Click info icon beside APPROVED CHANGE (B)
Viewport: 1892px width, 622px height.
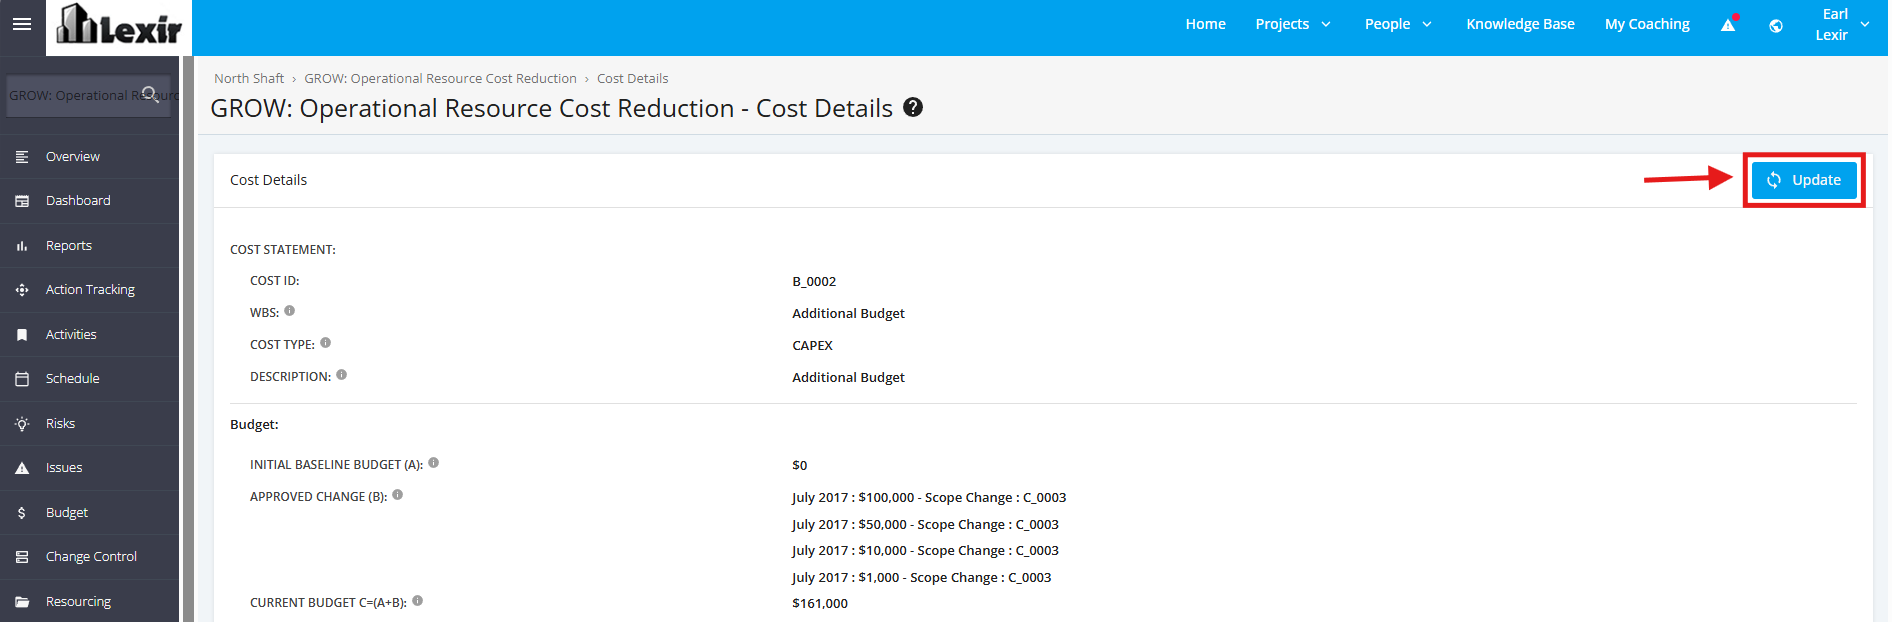pyautogui.click(x=398, y=495)
